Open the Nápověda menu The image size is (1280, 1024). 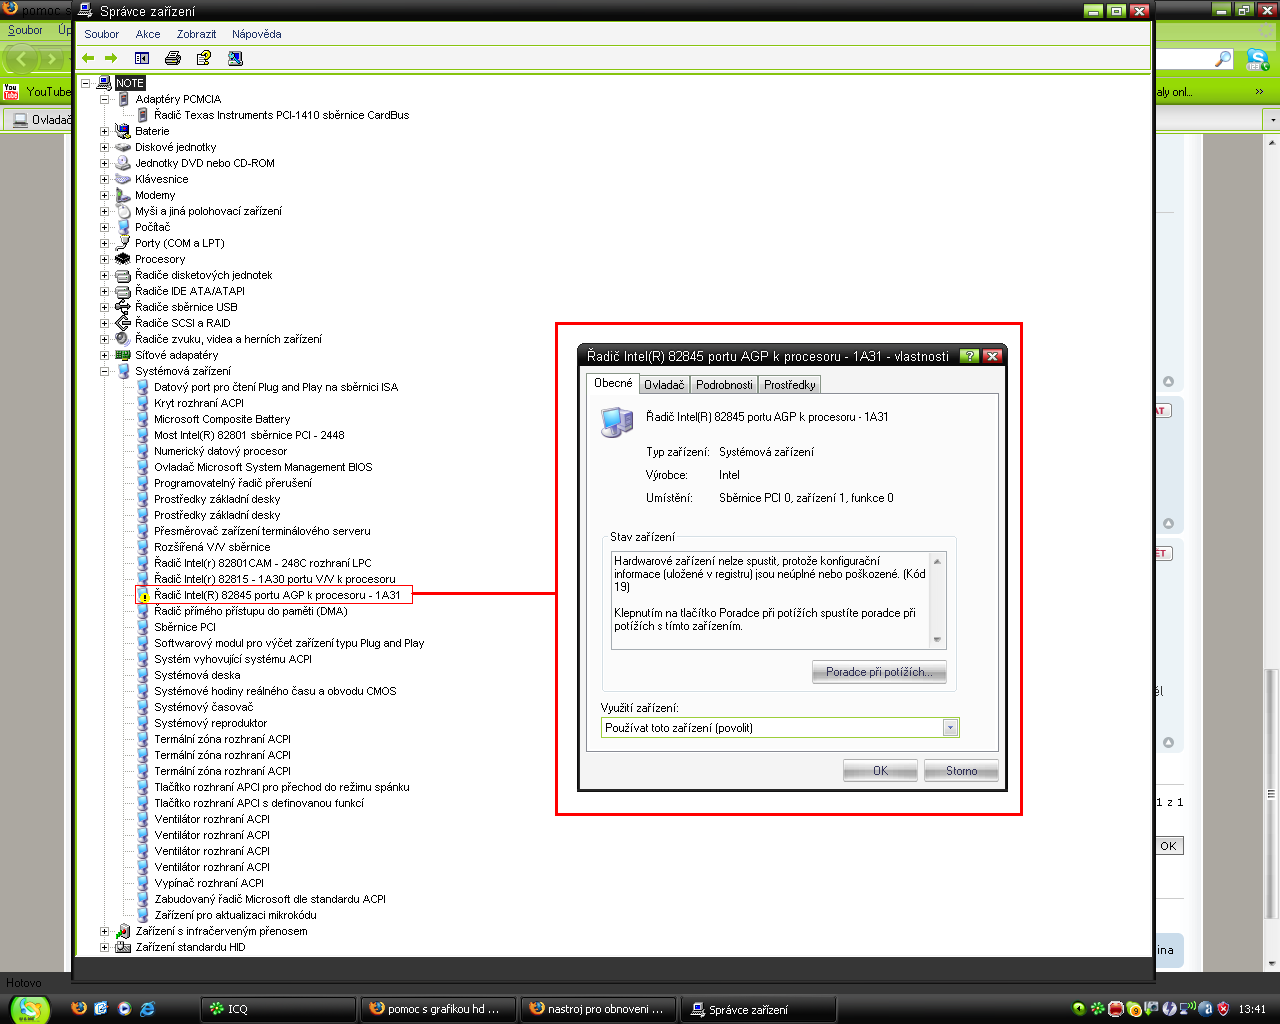point(257,34)
